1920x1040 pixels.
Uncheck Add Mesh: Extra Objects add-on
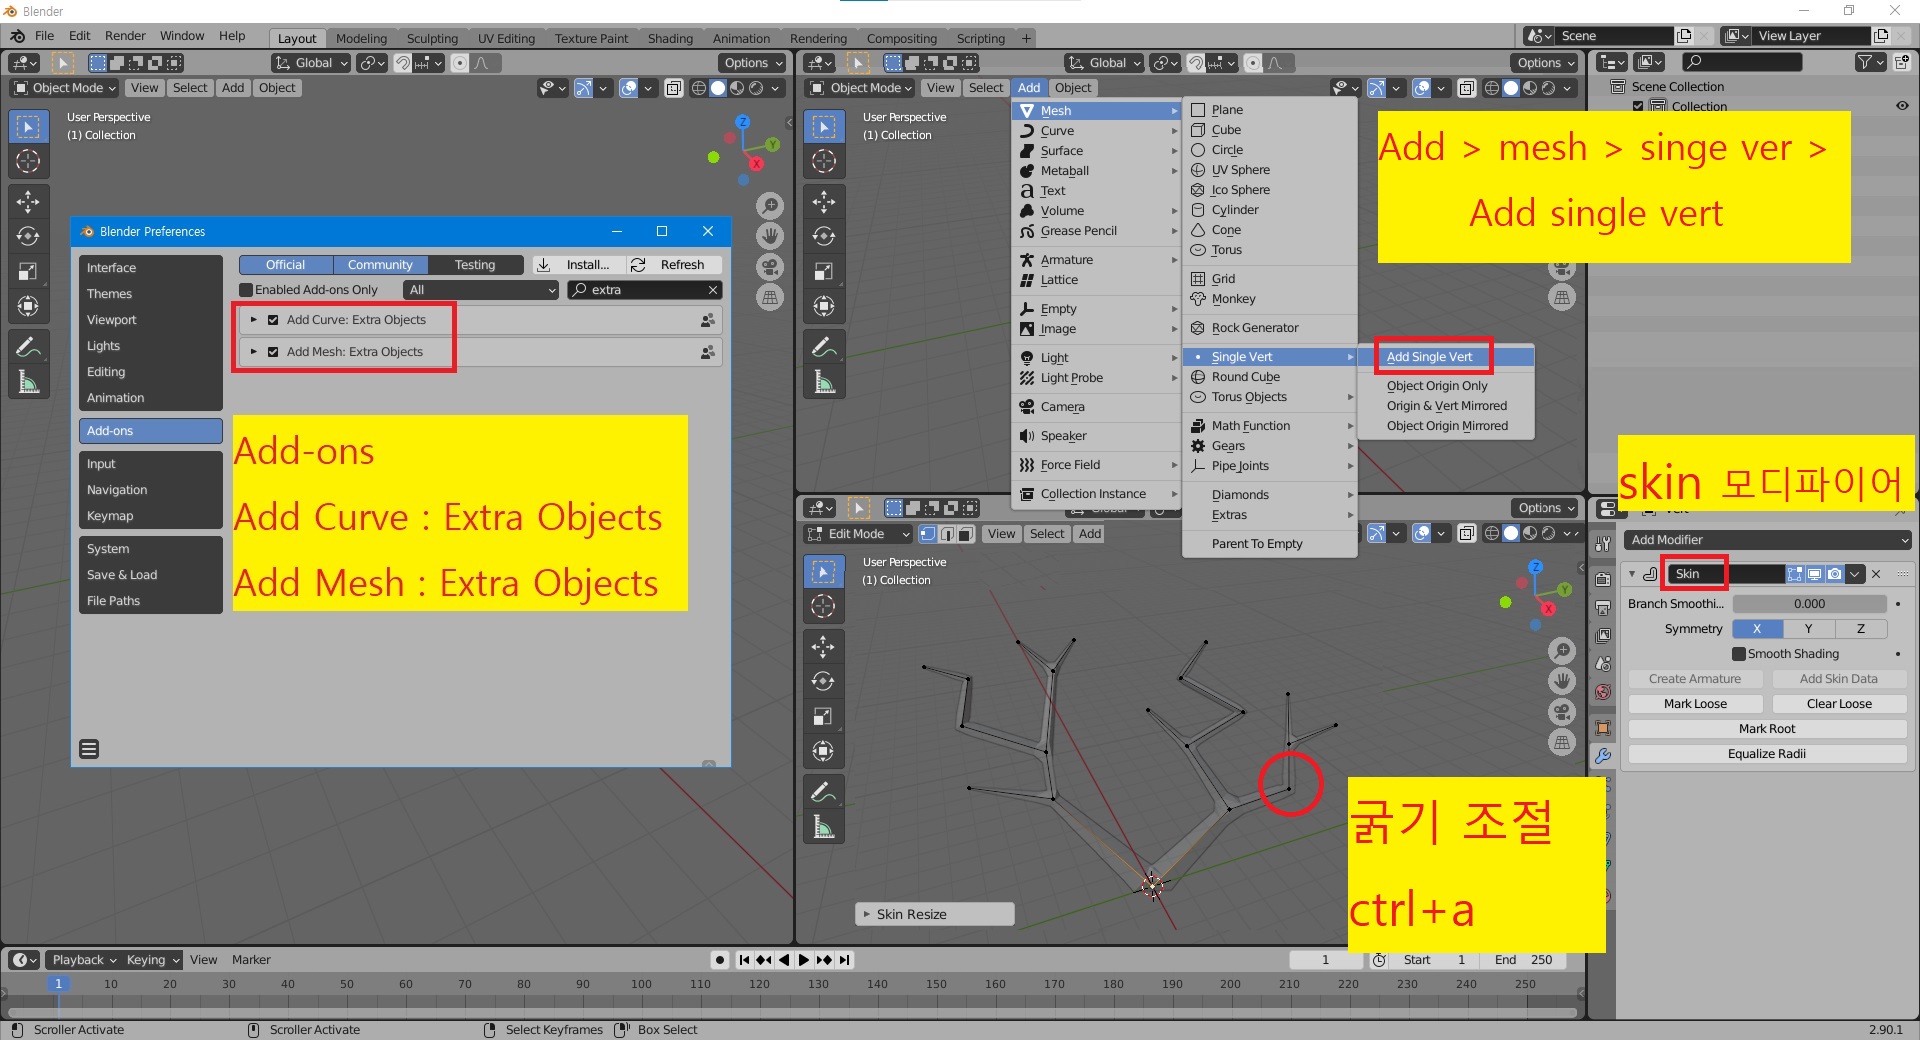[x=273, y=352]
